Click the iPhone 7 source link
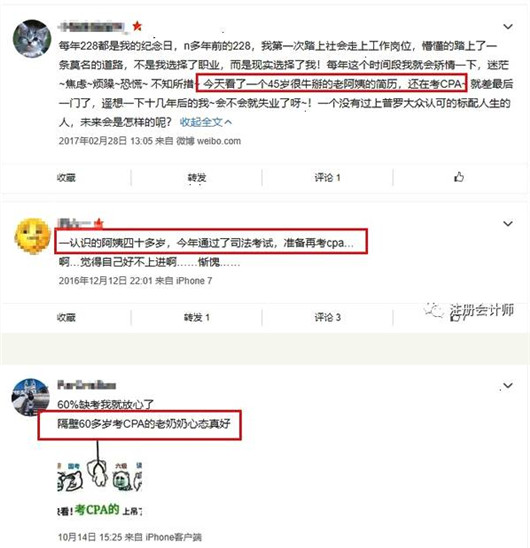The width and height of the screenshot is (530, 548). click(x=194, y=281)
